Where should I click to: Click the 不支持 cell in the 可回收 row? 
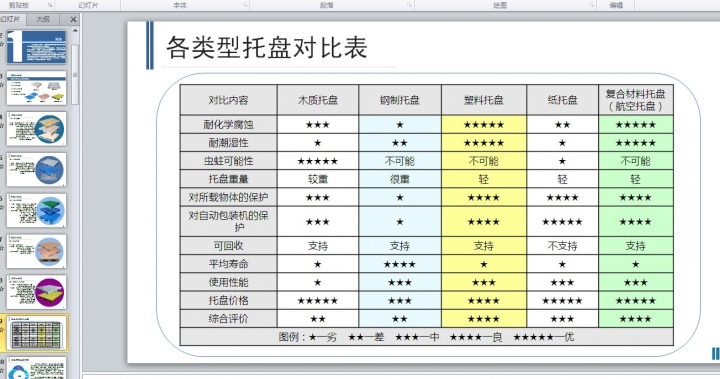pos(562,246)
